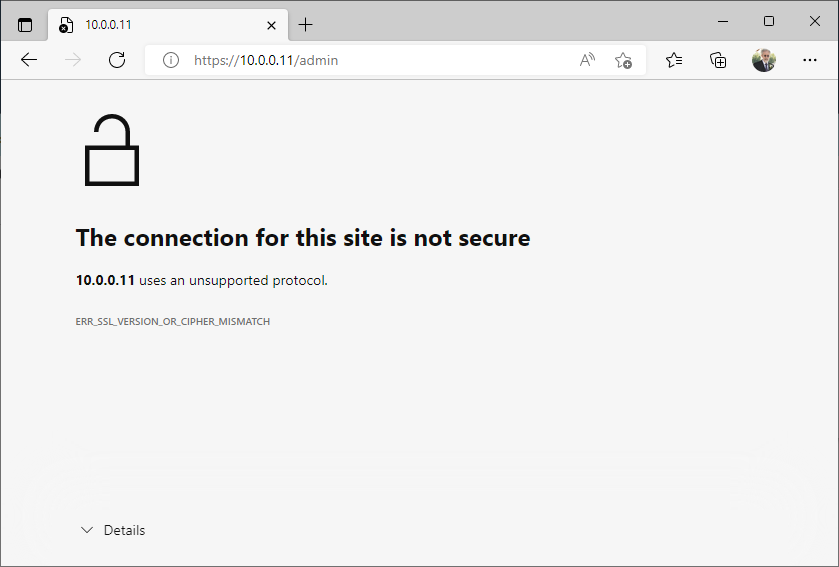Open the tab actions menu icon
Screen dimensions: 839x567
click(25, 24)
